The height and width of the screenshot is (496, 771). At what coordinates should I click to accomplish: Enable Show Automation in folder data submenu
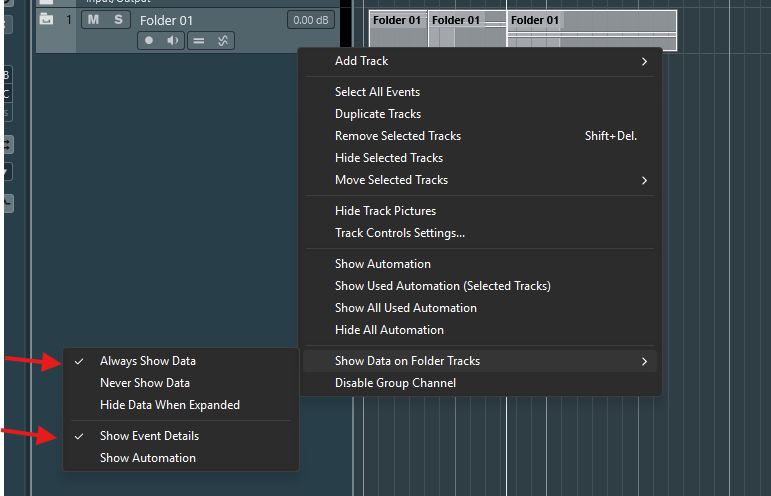181,458
